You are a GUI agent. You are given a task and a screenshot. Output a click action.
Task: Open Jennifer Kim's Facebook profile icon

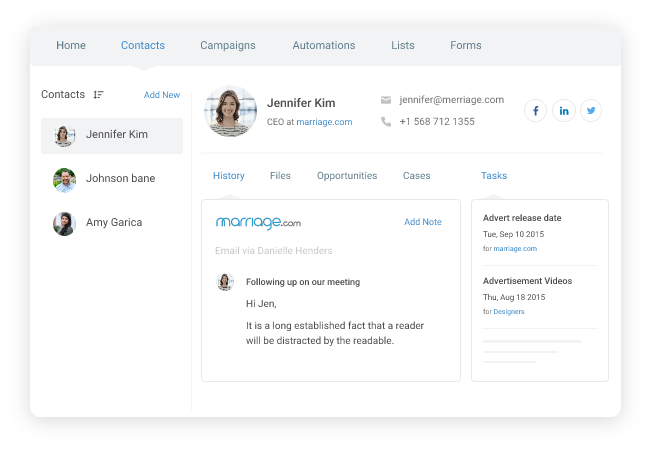click(x=536, y=111)
